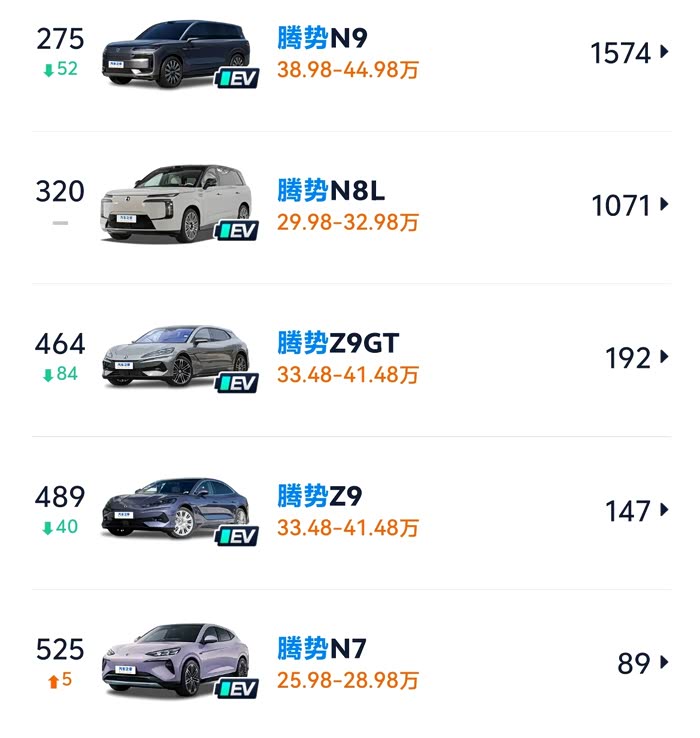Click the EV badge on 腾势N9

click(x=238, y=77)
